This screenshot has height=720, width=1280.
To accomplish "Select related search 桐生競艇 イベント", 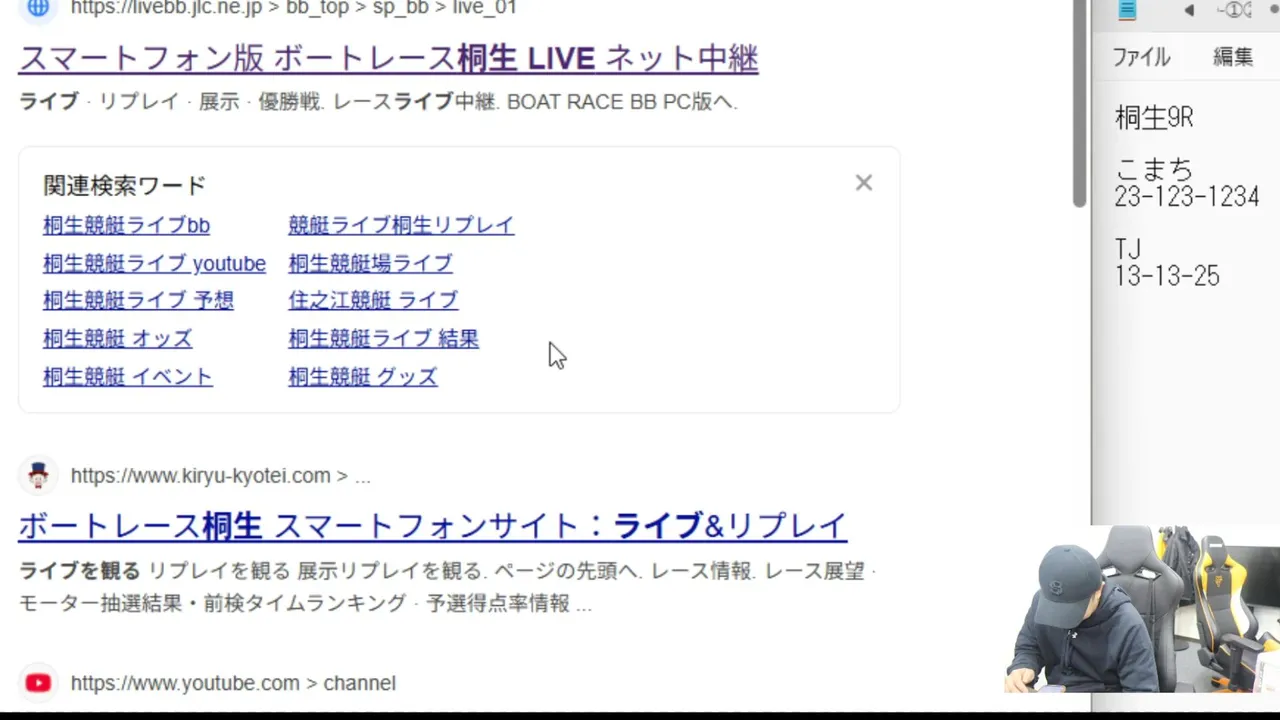I will pyautogui.click(x=128, y=377).
